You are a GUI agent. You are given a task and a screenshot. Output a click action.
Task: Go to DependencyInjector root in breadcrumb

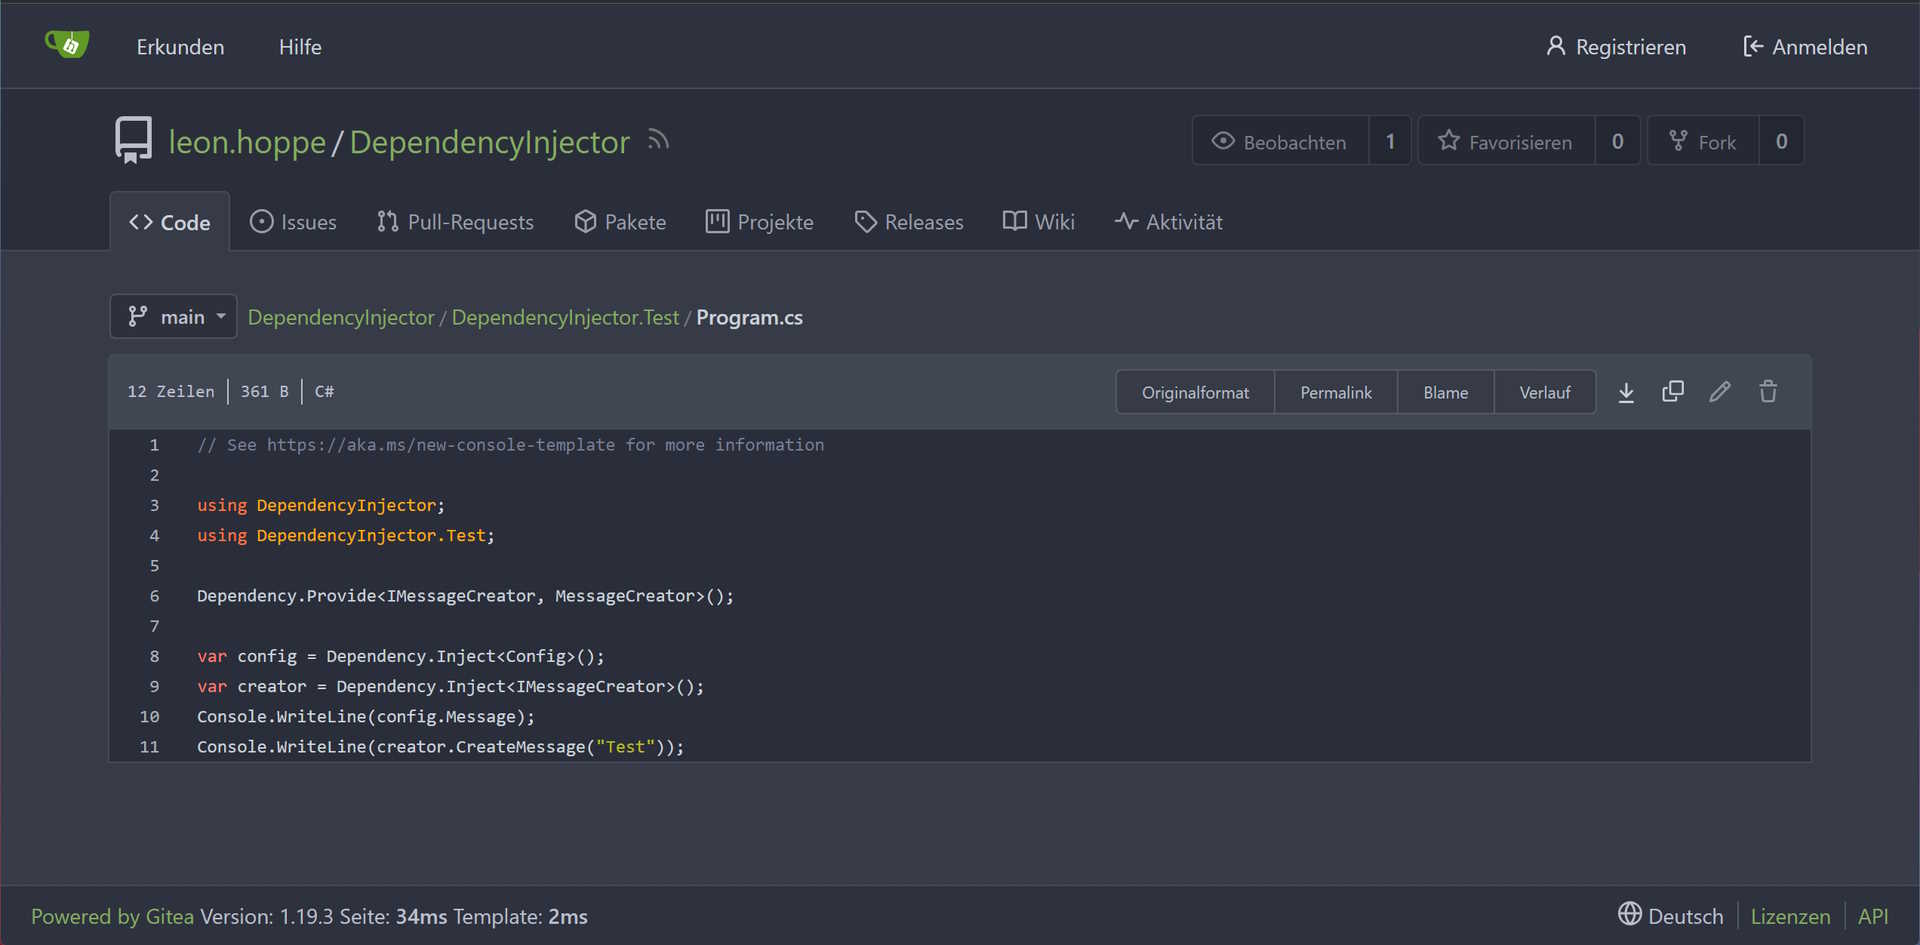tap(341, 317)
